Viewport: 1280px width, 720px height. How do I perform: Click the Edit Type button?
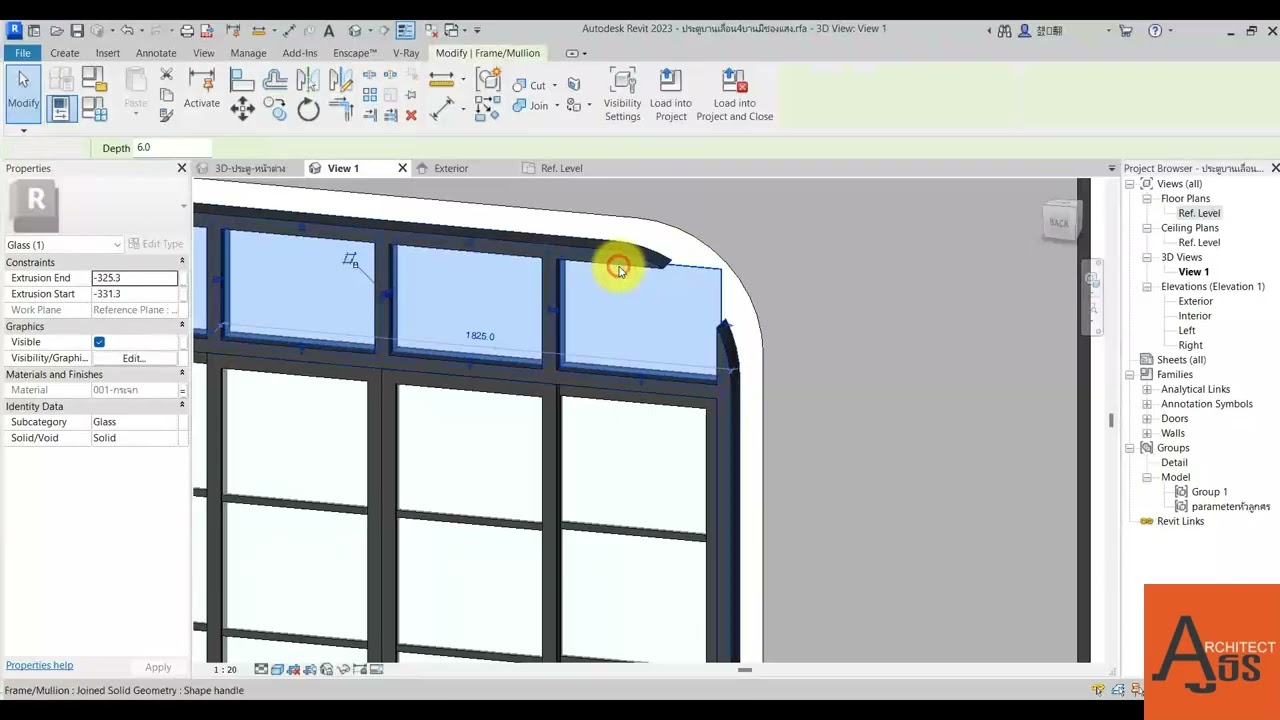pos(156,244)
